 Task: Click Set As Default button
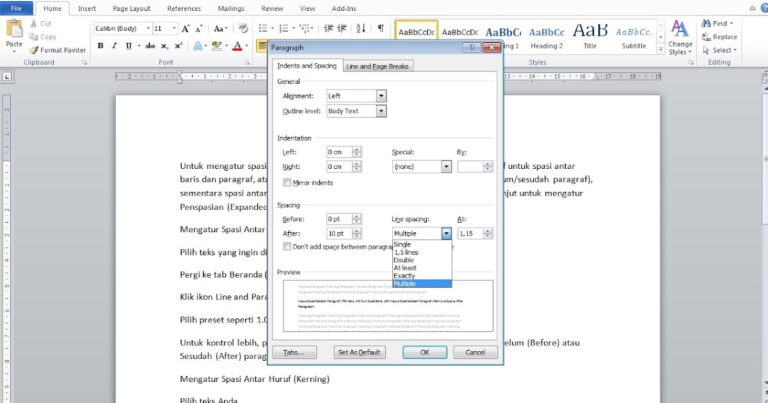(360, 352)
